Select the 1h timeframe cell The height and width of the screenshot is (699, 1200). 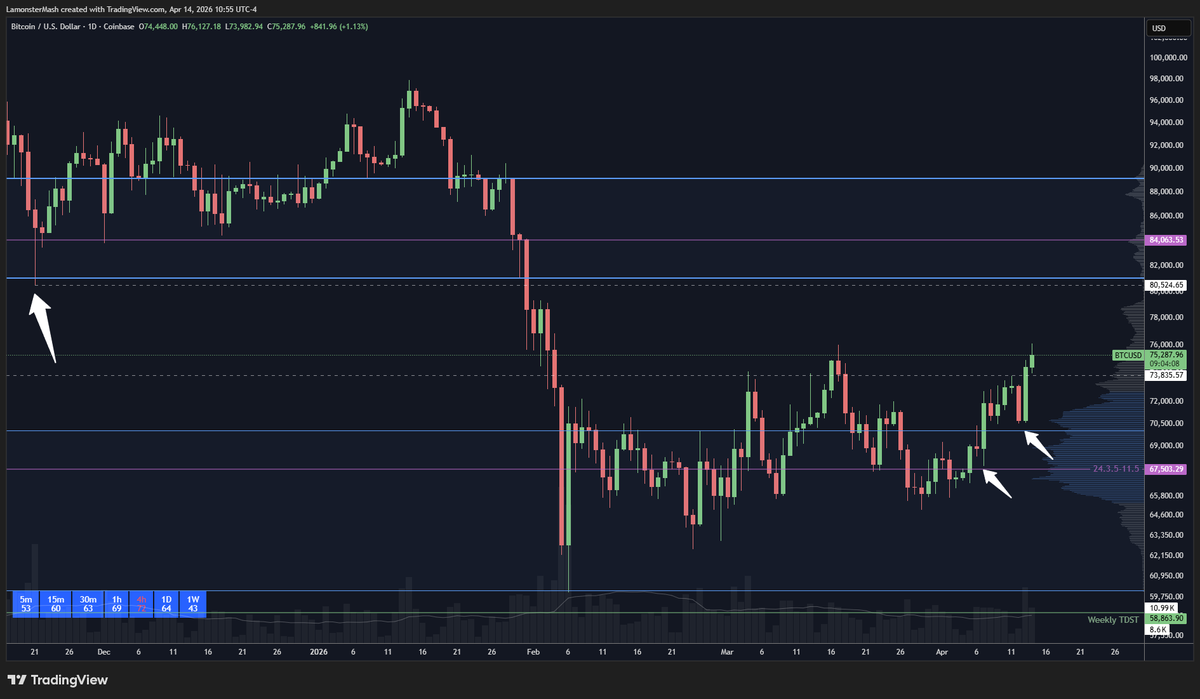[x=116, y=602]
